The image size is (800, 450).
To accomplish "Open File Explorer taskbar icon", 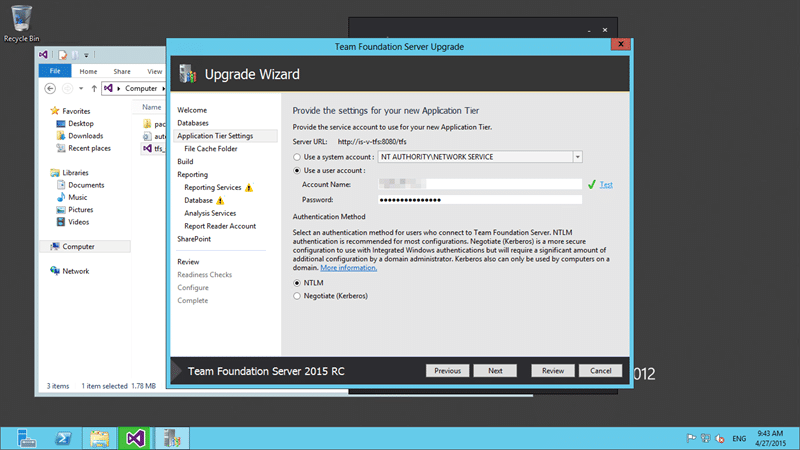I will (x=99, y=438).
